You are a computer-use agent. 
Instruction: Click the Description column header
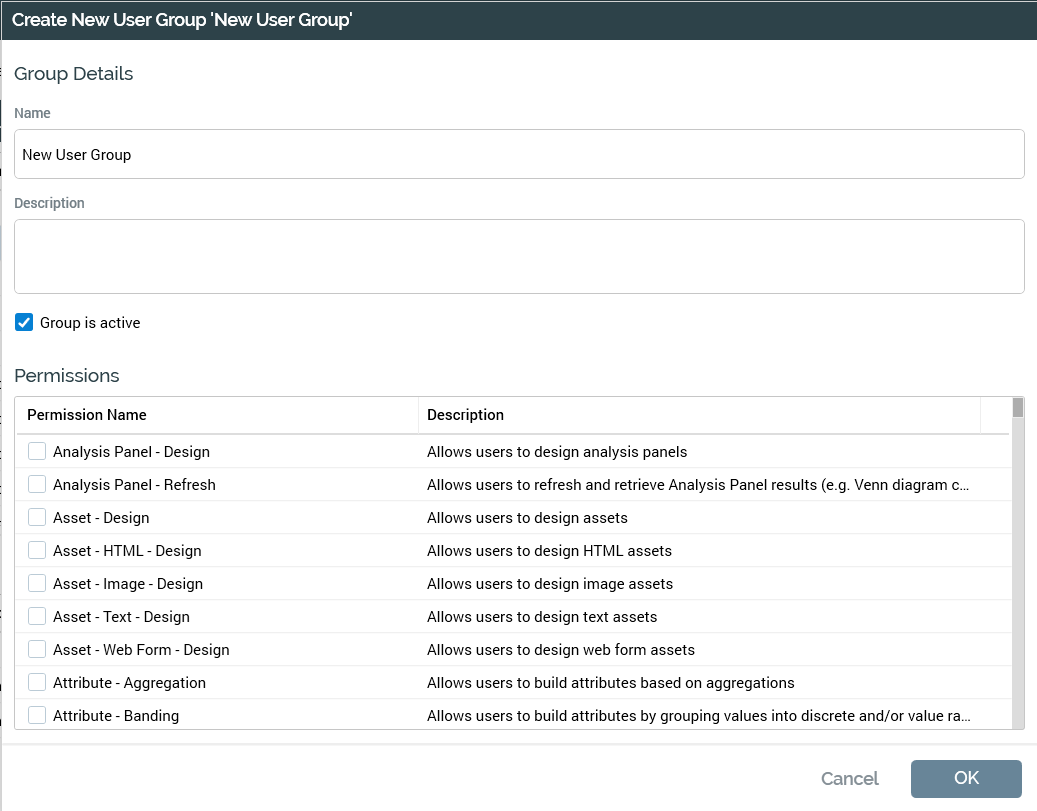point(466,415)
